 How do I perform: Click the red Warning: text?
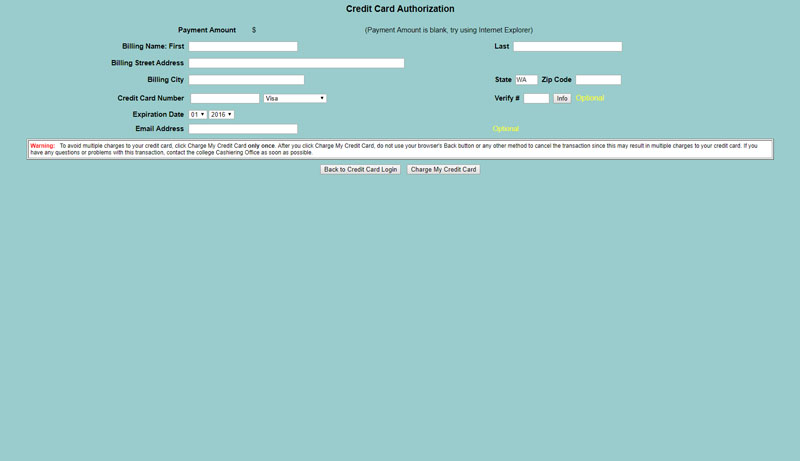coord(42,146)
